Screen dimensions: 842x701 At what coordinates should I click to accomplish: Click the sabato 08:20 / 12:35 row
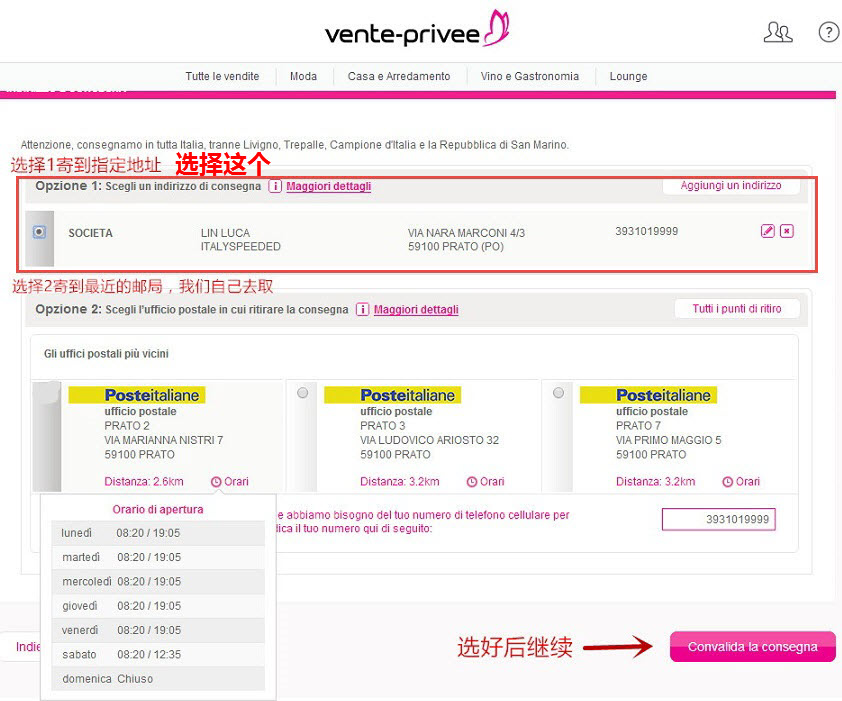(158, 655)
